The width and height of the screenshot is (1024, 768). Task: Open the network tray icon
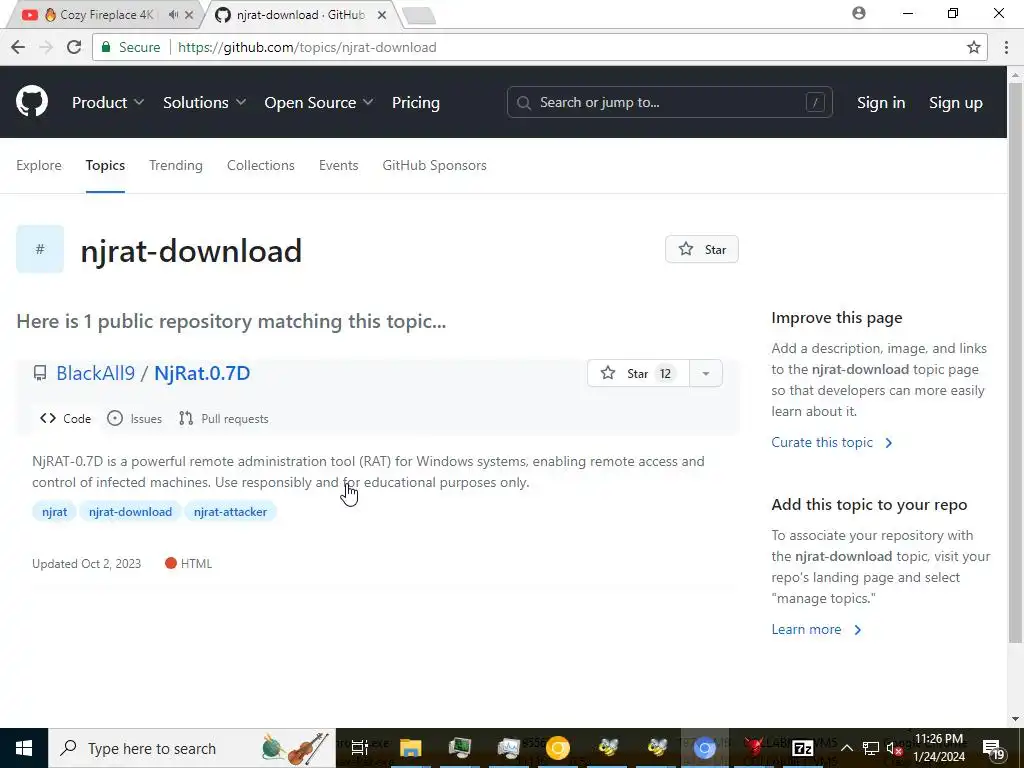871,748
